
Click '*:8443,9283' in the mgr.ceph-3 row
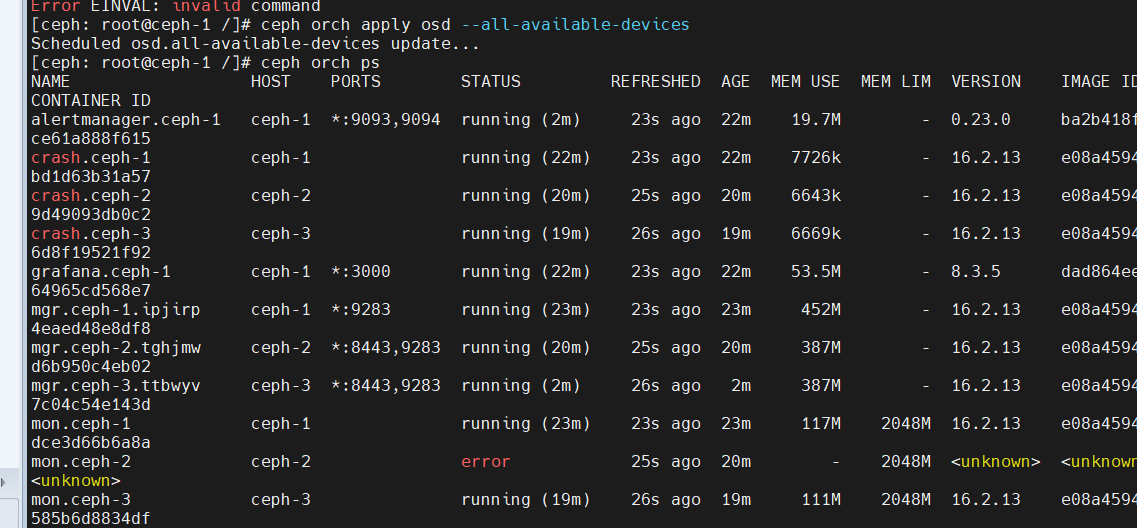(386, 386)
